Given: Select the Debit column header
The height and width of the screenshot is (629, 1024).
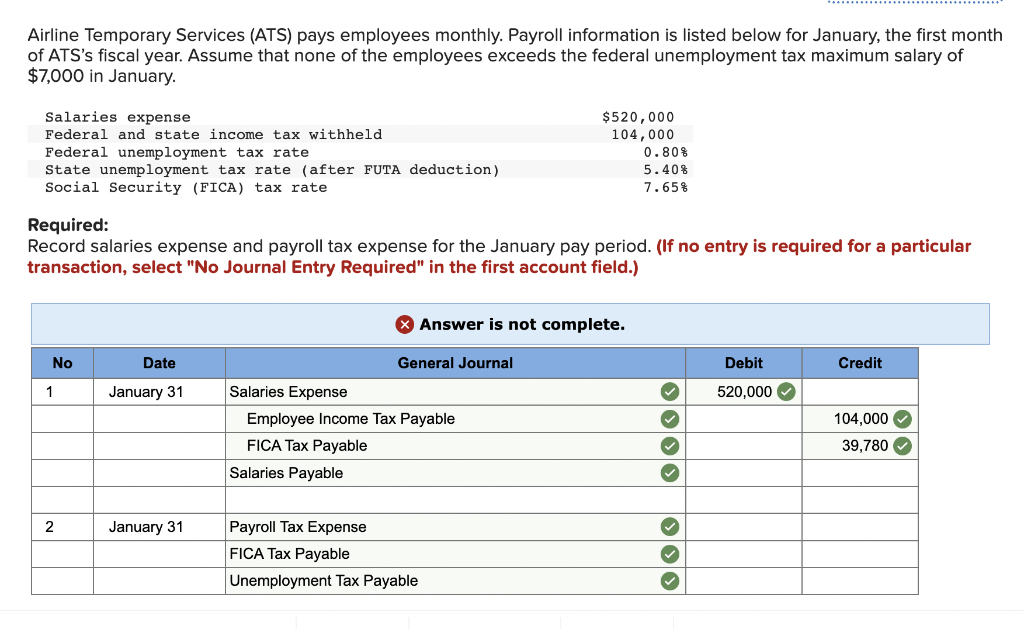Looking at the screenshot, I should tap(743, 363).
